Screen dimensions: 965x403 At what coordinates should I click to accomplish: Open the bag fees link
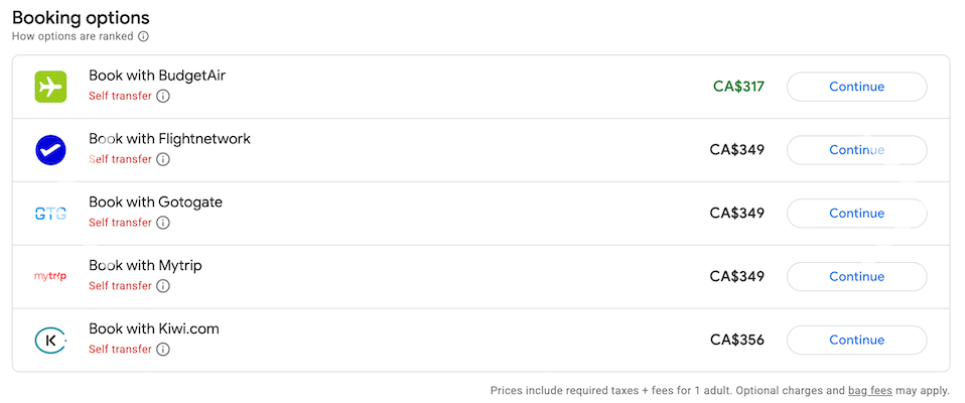(870, 391)
